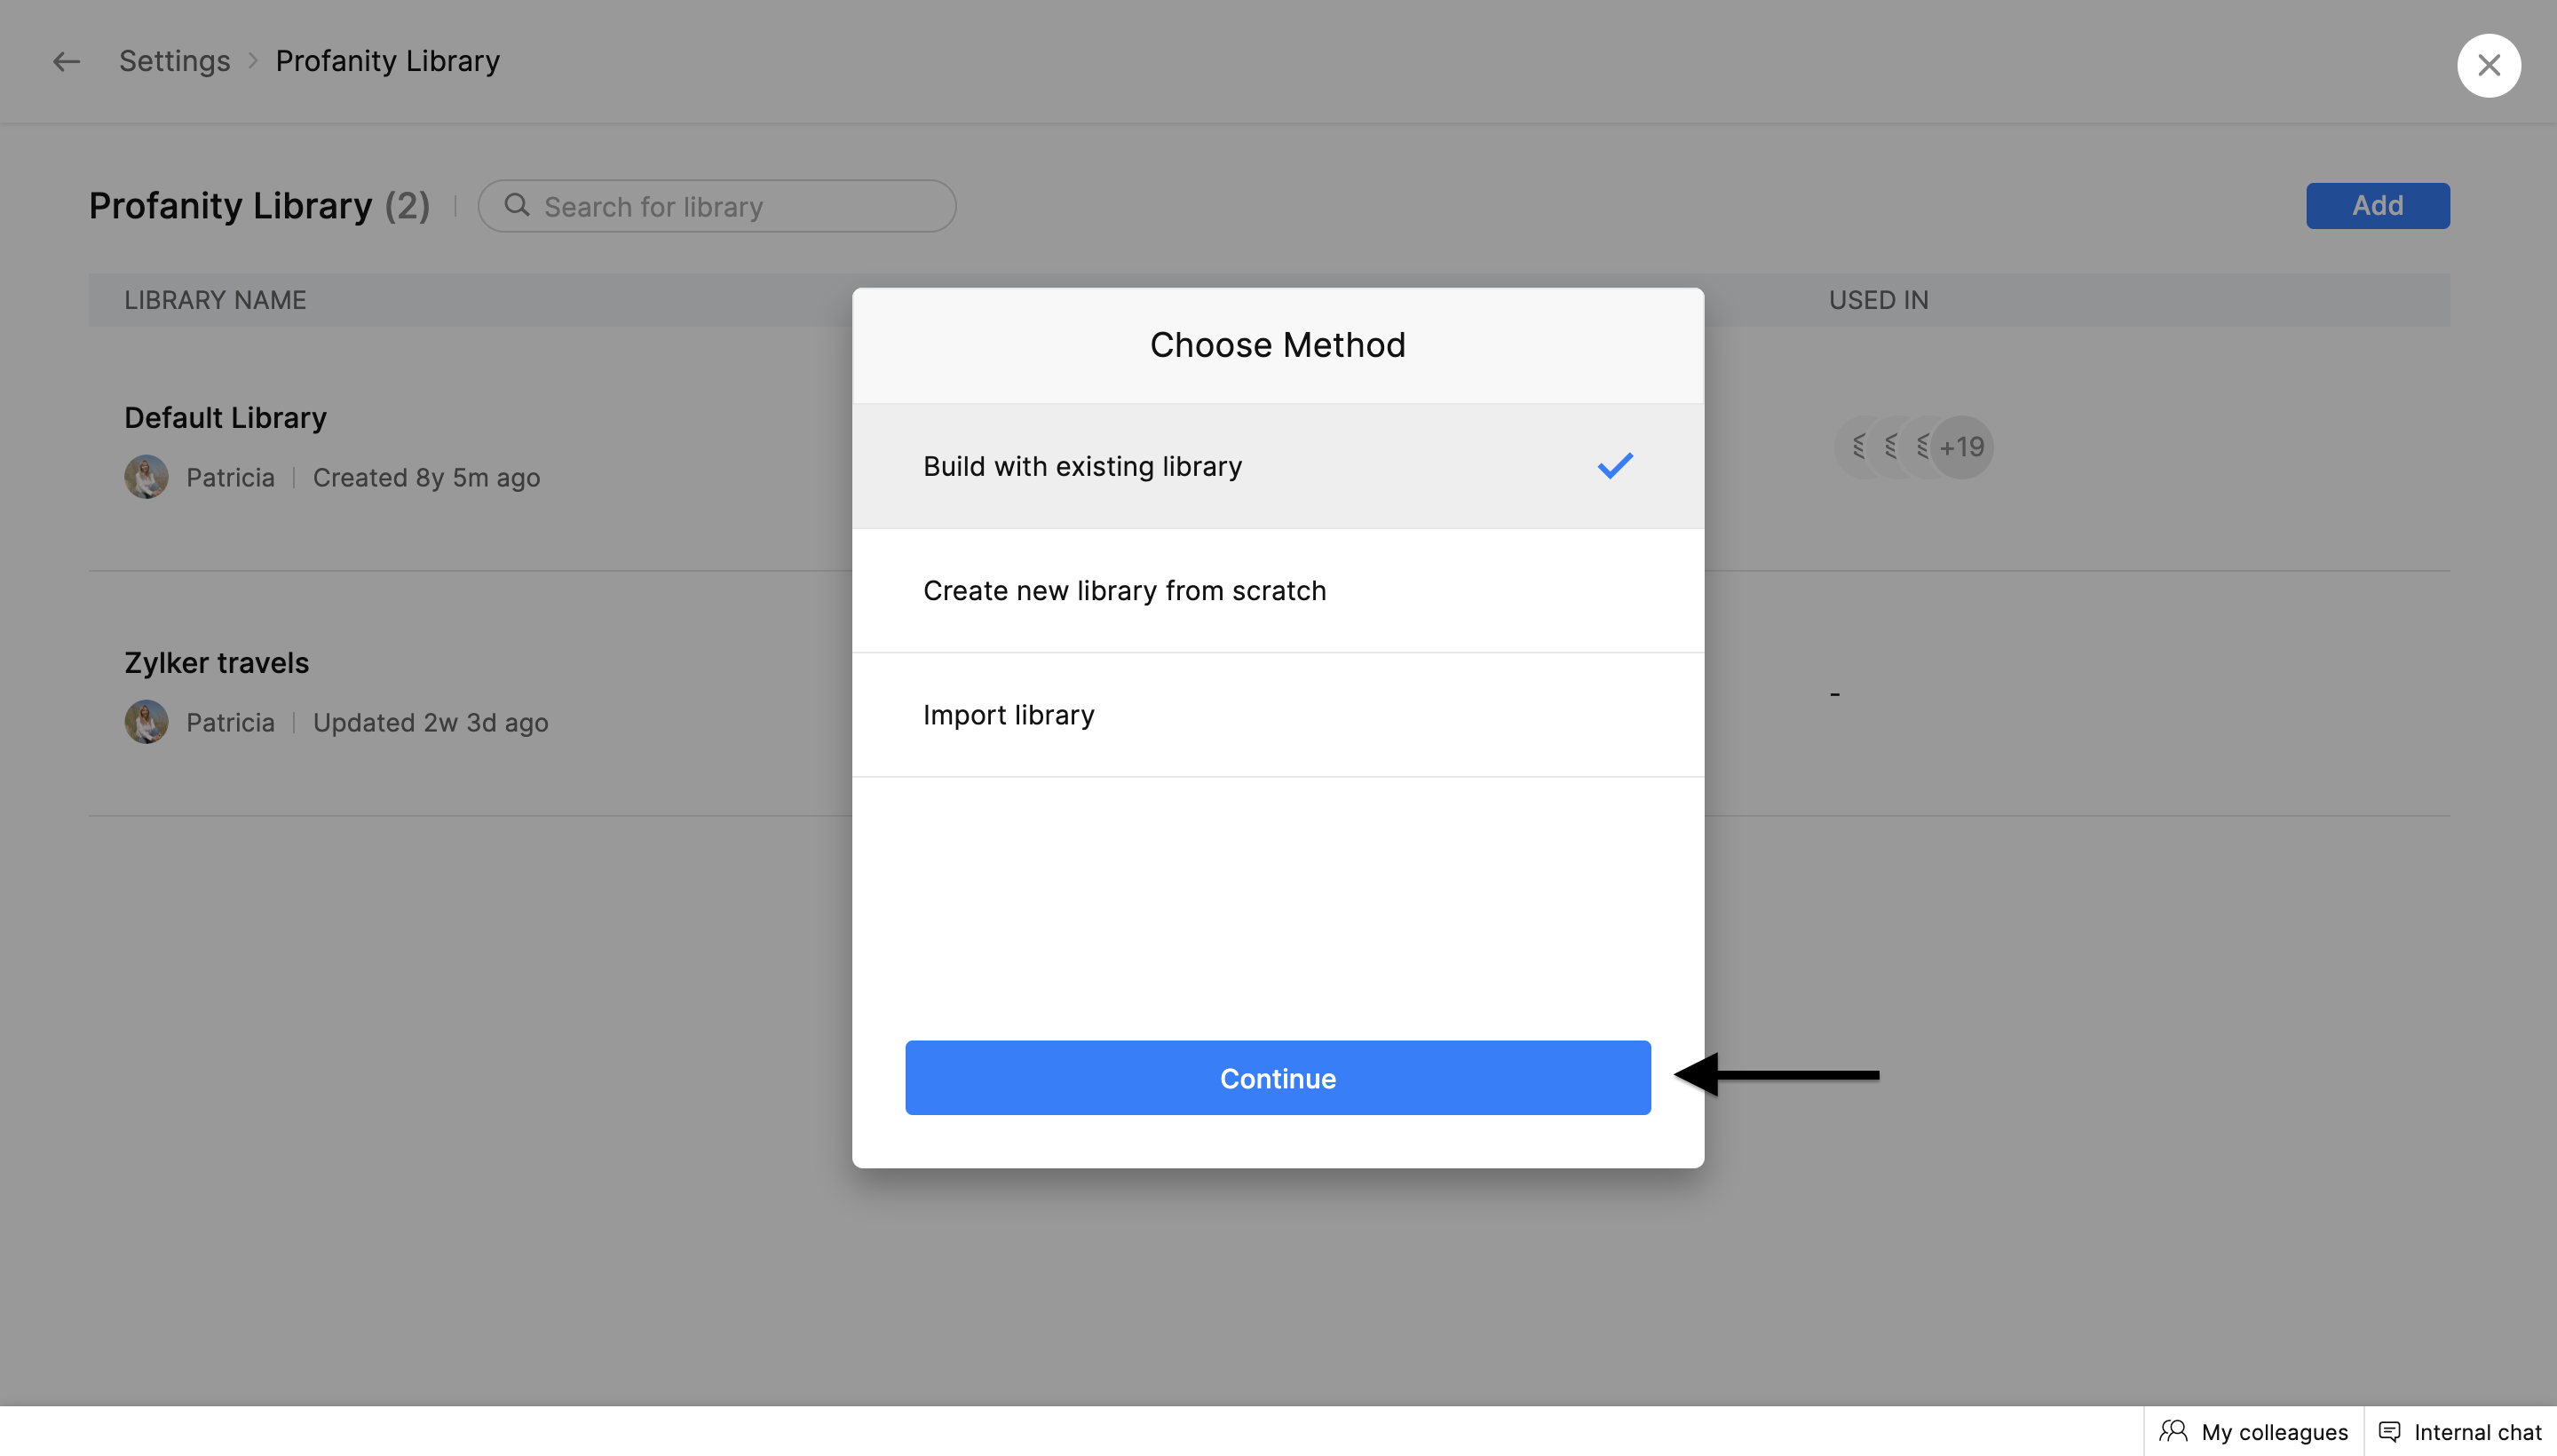Open the Zylker travels library

[216, 663]
